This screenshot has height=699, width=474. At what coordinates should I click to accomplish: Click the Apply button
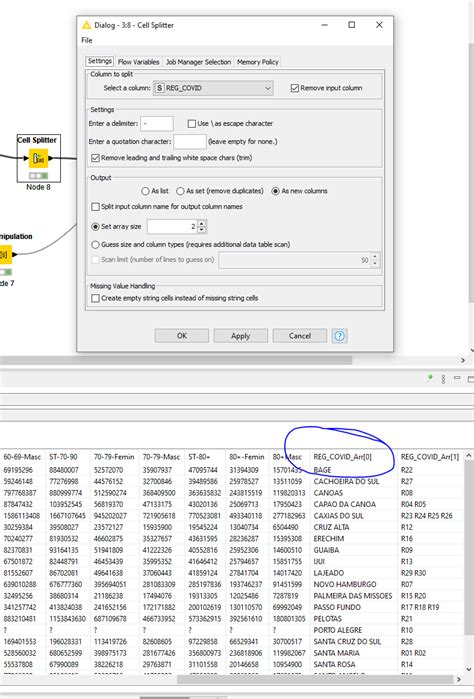tap(241, 336)
